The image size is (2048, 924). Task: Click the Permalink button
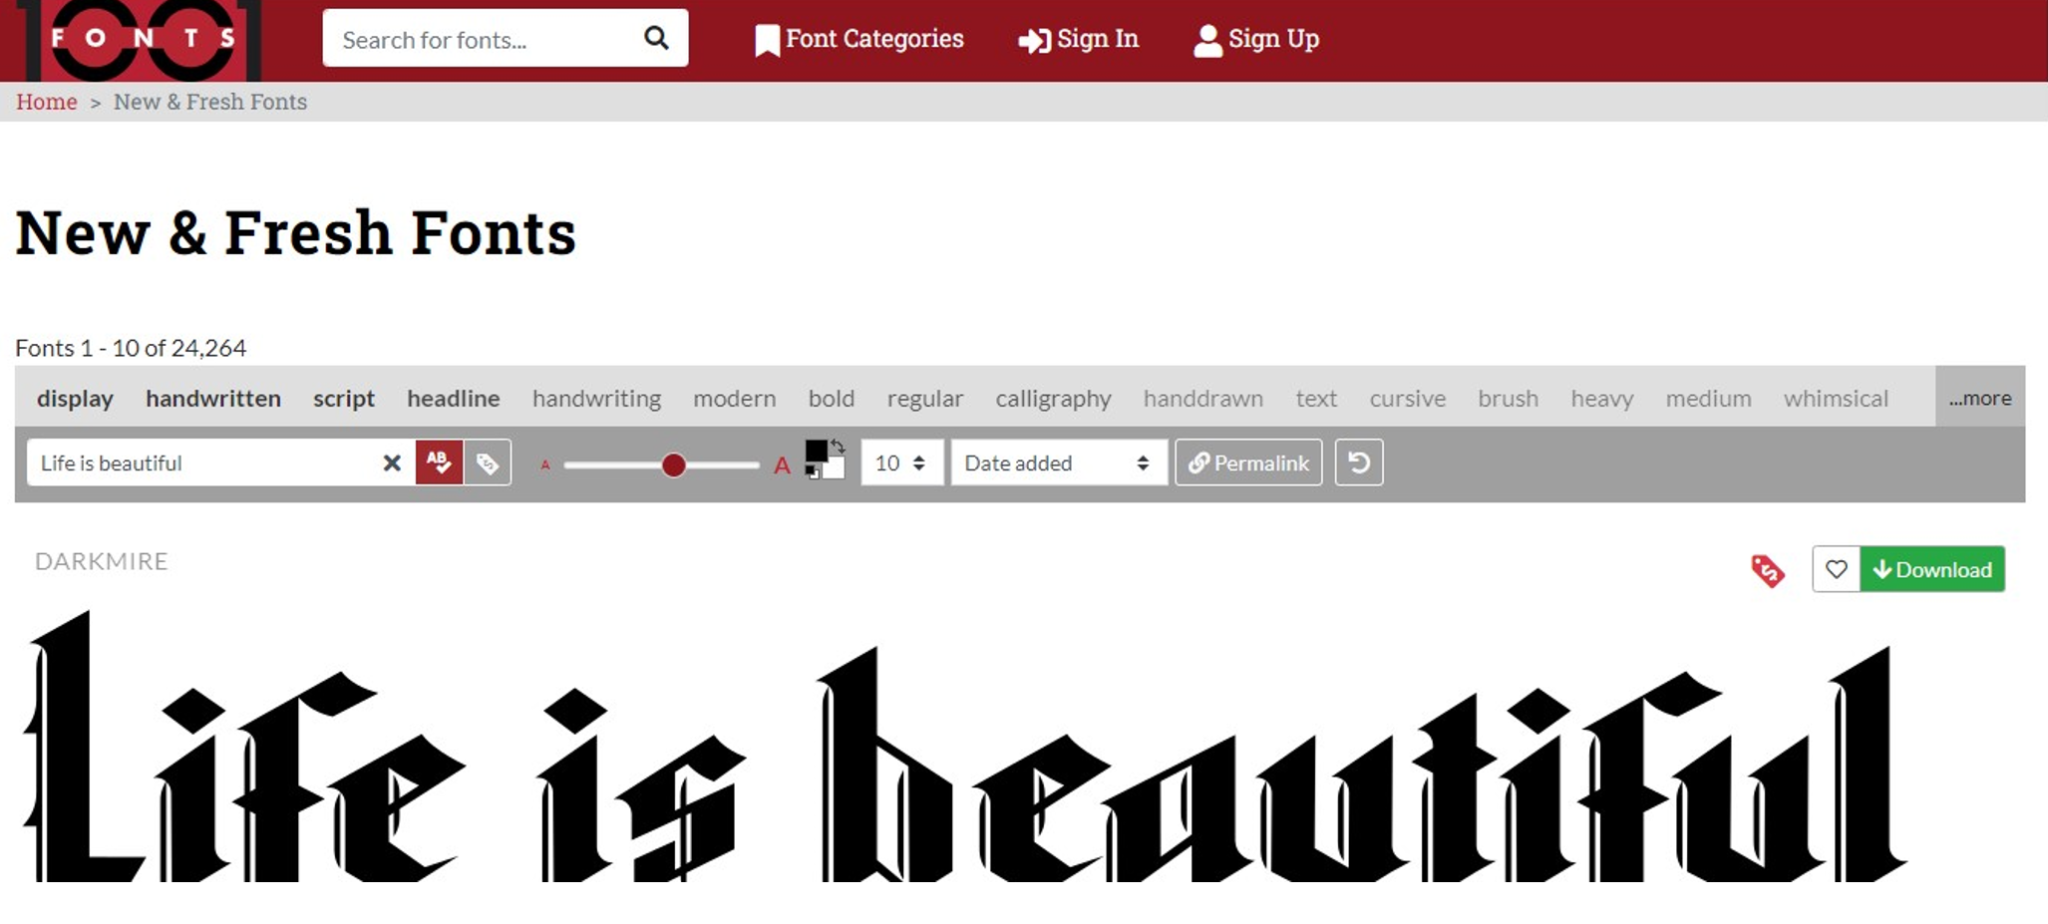click(1248, 463)
